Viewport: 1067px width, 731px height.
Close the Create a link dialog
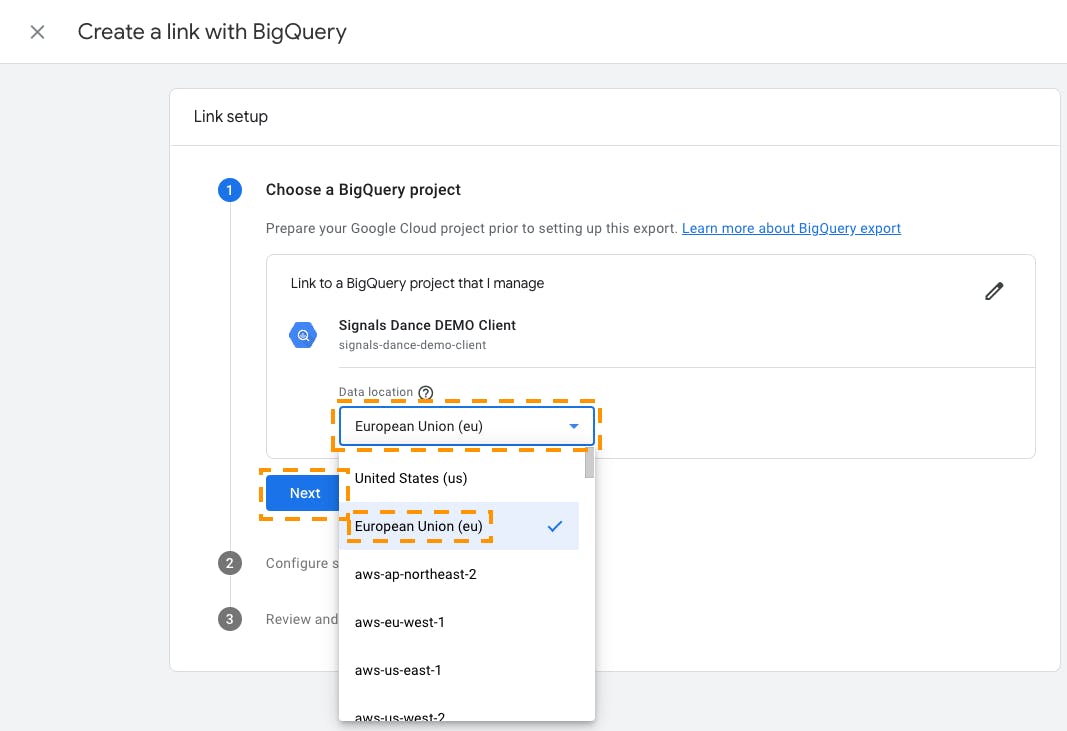pyautogui.click(x=37, y=32)
